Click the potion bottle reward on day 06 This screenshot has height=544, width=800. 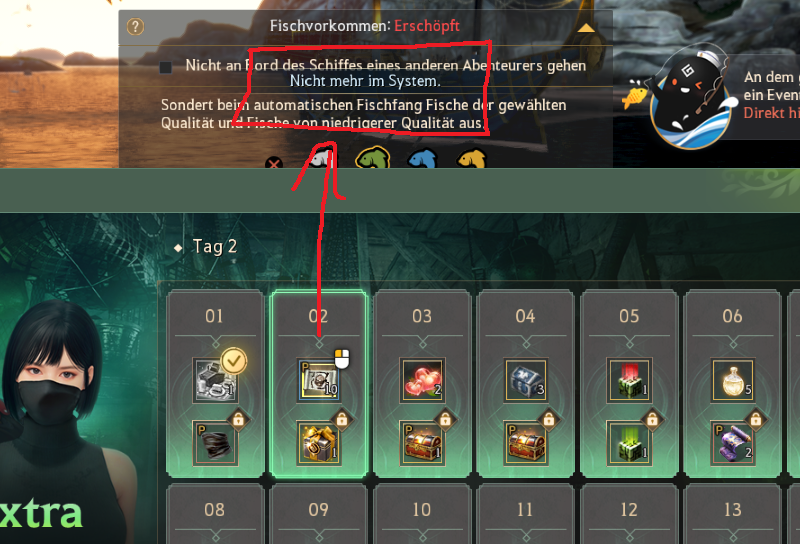coord(733,380)
